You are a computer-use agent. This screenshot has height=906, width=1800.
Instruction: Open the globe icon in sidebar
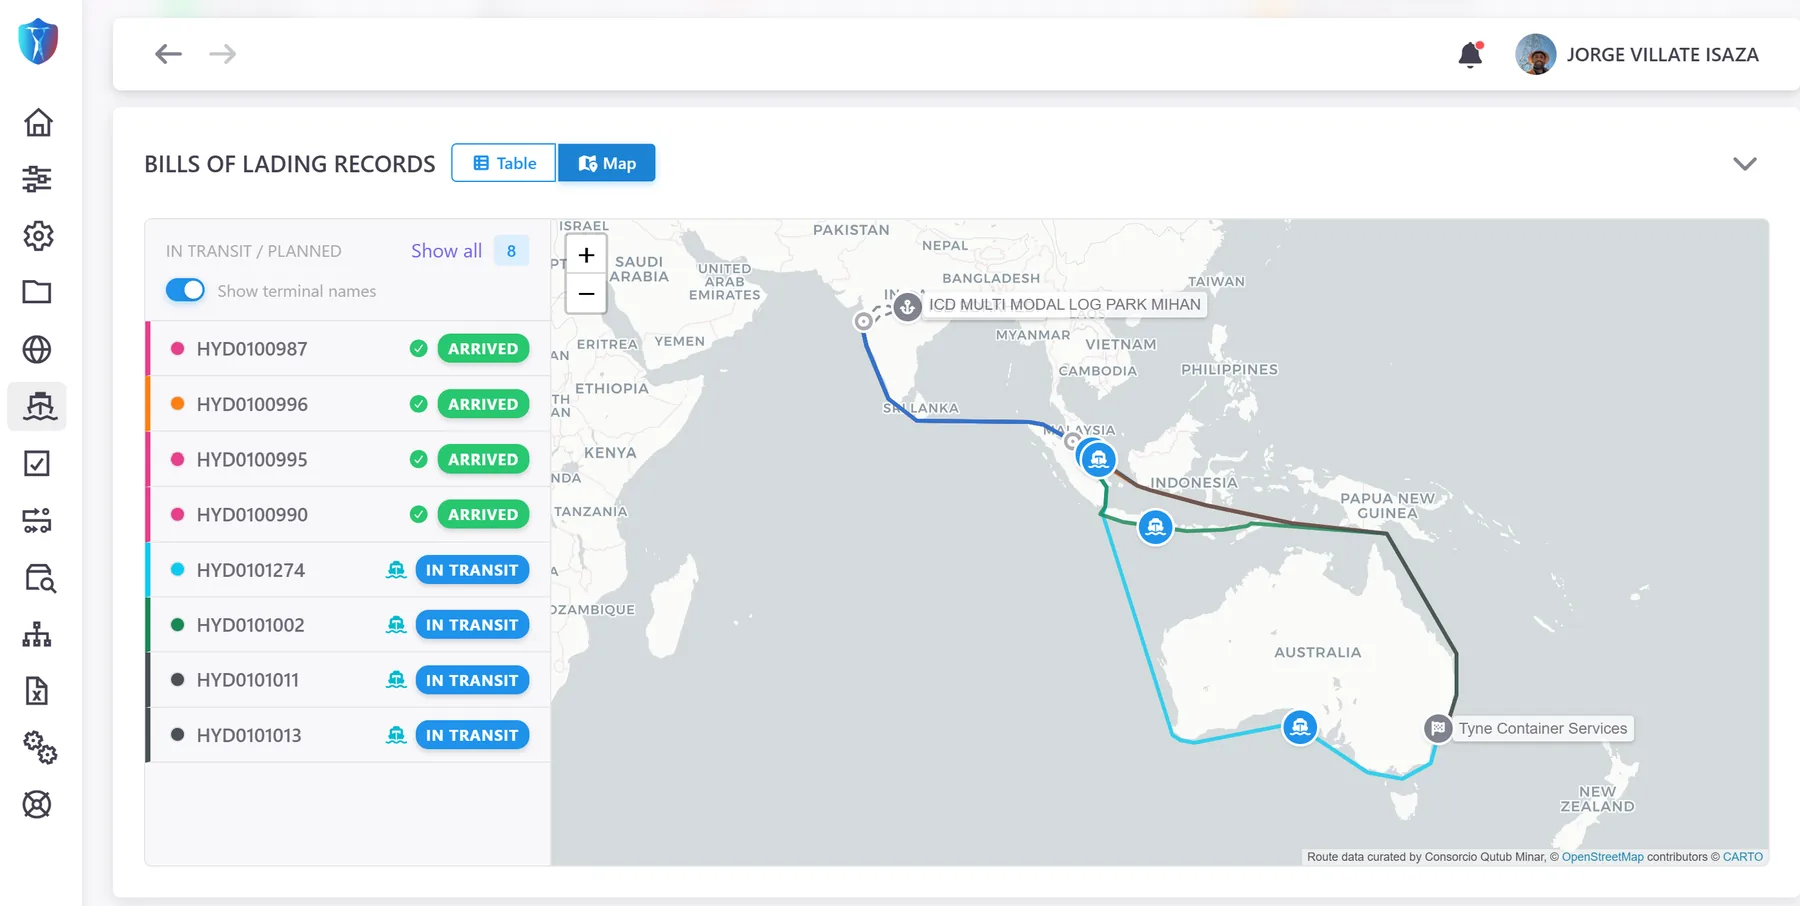38,349
